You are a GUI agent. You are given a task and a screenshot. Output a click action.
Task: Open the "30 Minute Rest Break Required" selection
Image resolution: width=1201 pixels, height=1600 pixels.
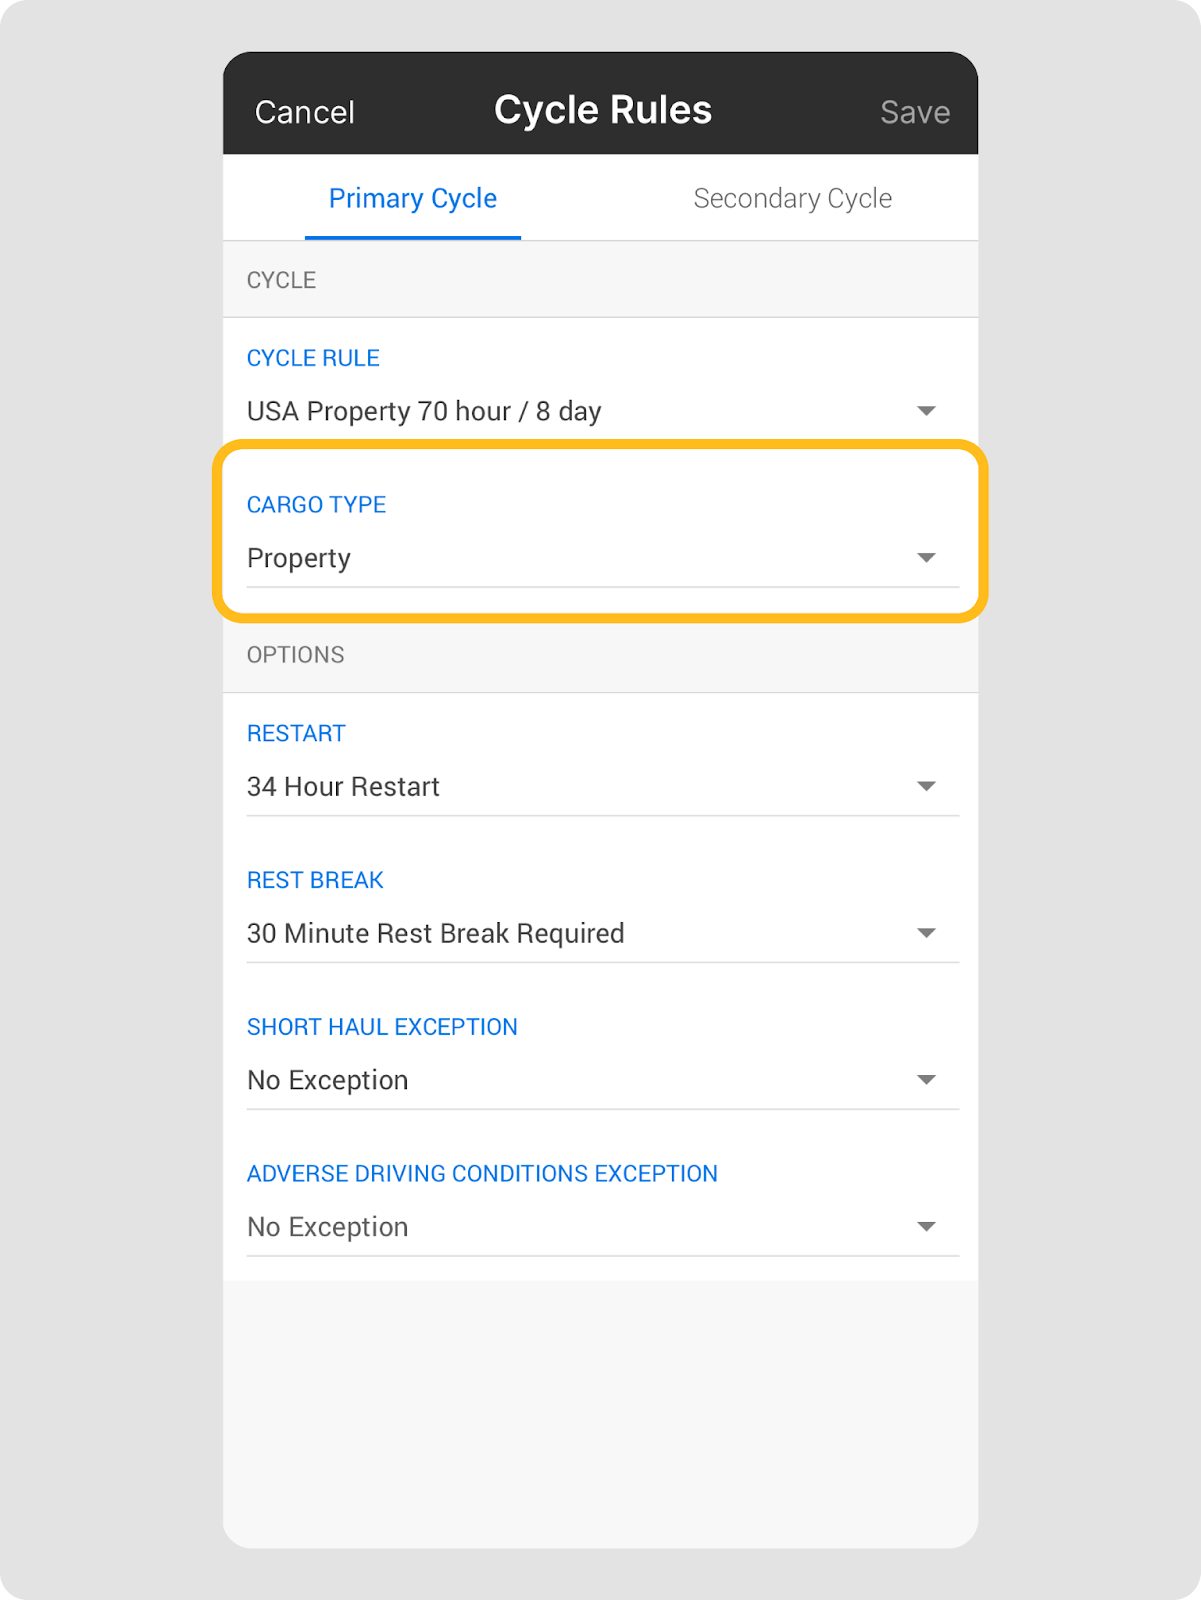[435, 933]
